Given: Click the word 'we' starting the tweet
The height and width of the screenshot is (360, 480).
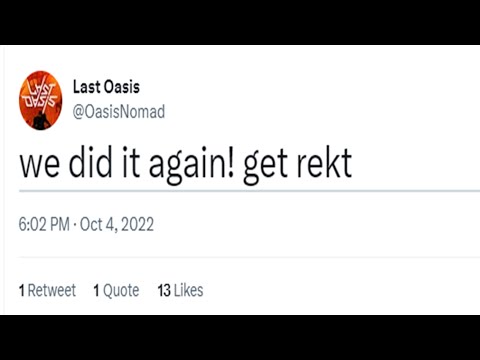Looking at the screenshot, I should pyautogui.click(x=40, y=166).
